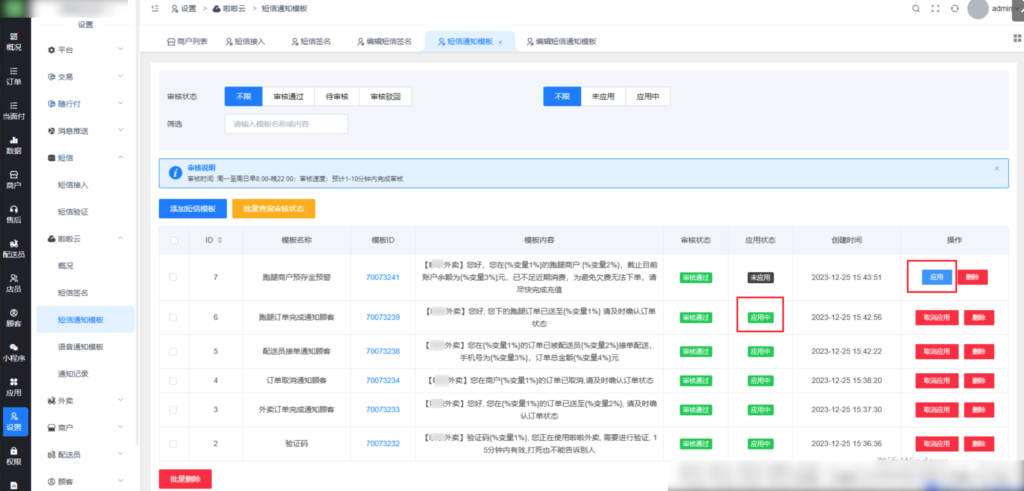This screenshot has height=491, width=1024.
Task: Collapse 短信 settings group
Action: 86,158
